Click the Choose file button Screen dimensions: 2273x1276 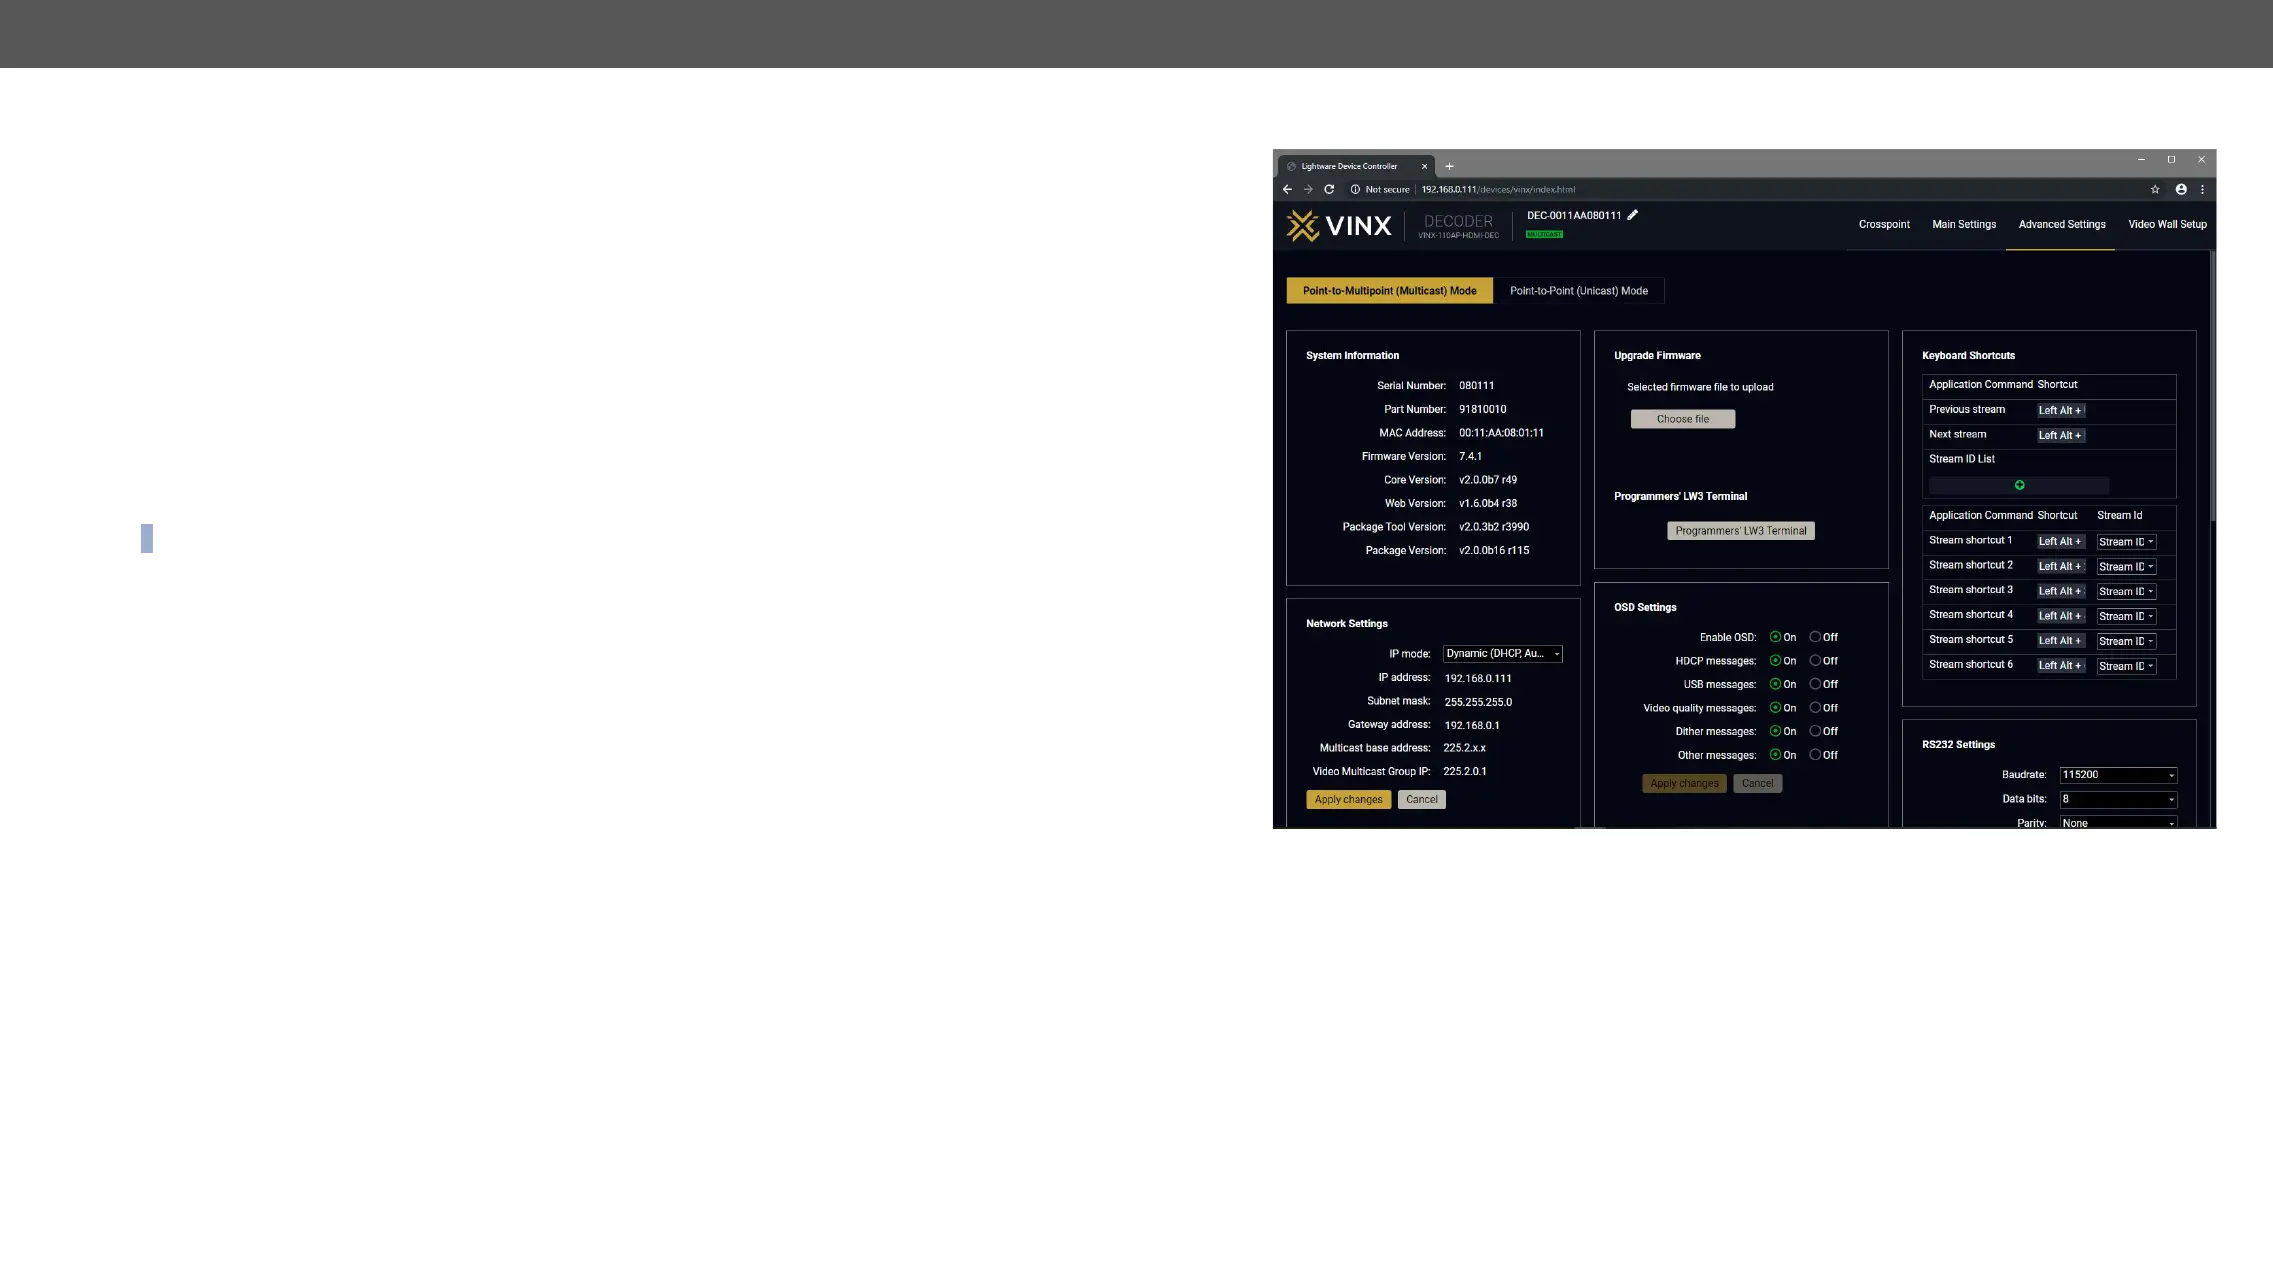1682,419
